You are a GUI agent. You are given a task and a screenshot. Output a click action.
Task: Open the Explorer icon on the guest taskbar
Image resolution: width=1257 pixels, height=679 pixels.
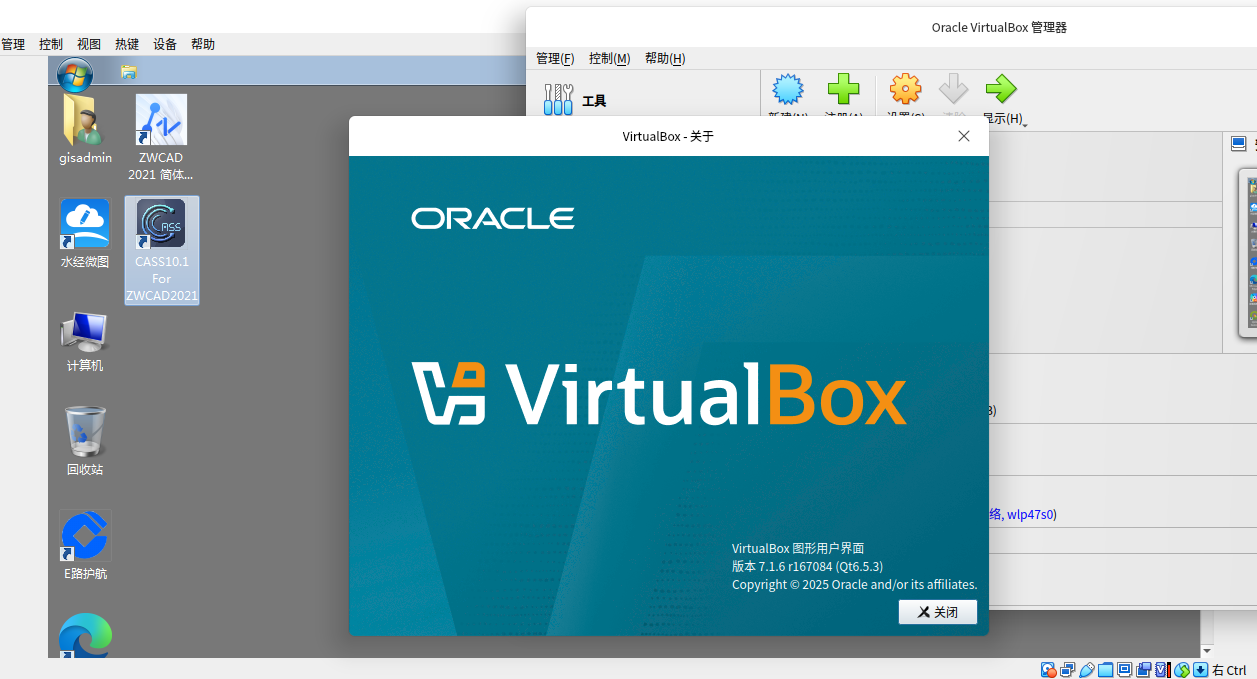pyautogui.click(x=129, y=72)
